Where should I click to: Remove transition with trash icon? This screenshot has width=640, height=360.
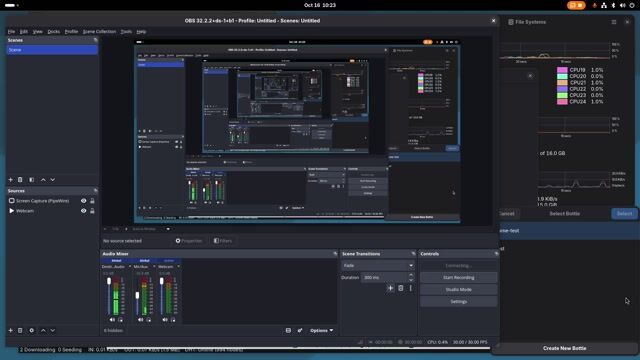point(401,288)
